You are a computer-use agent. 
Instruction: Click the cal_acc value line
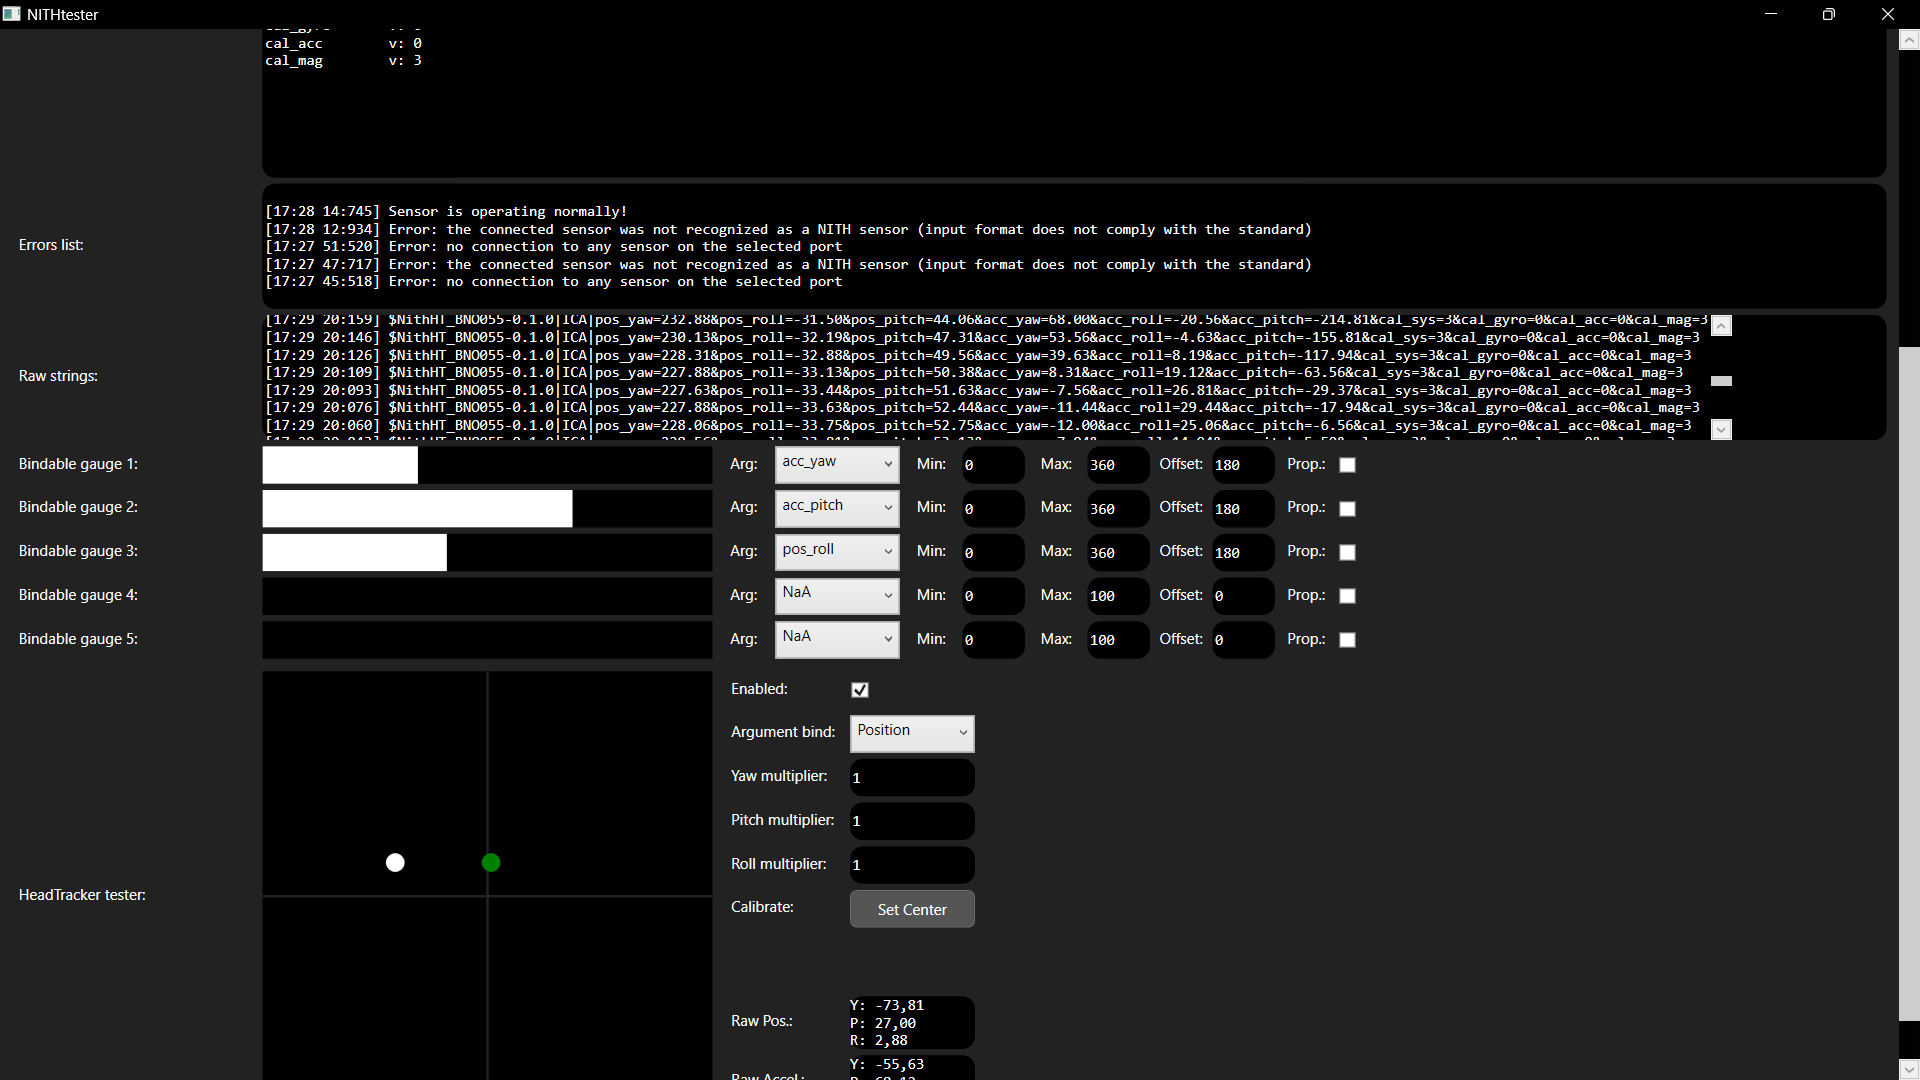(343, 43)
